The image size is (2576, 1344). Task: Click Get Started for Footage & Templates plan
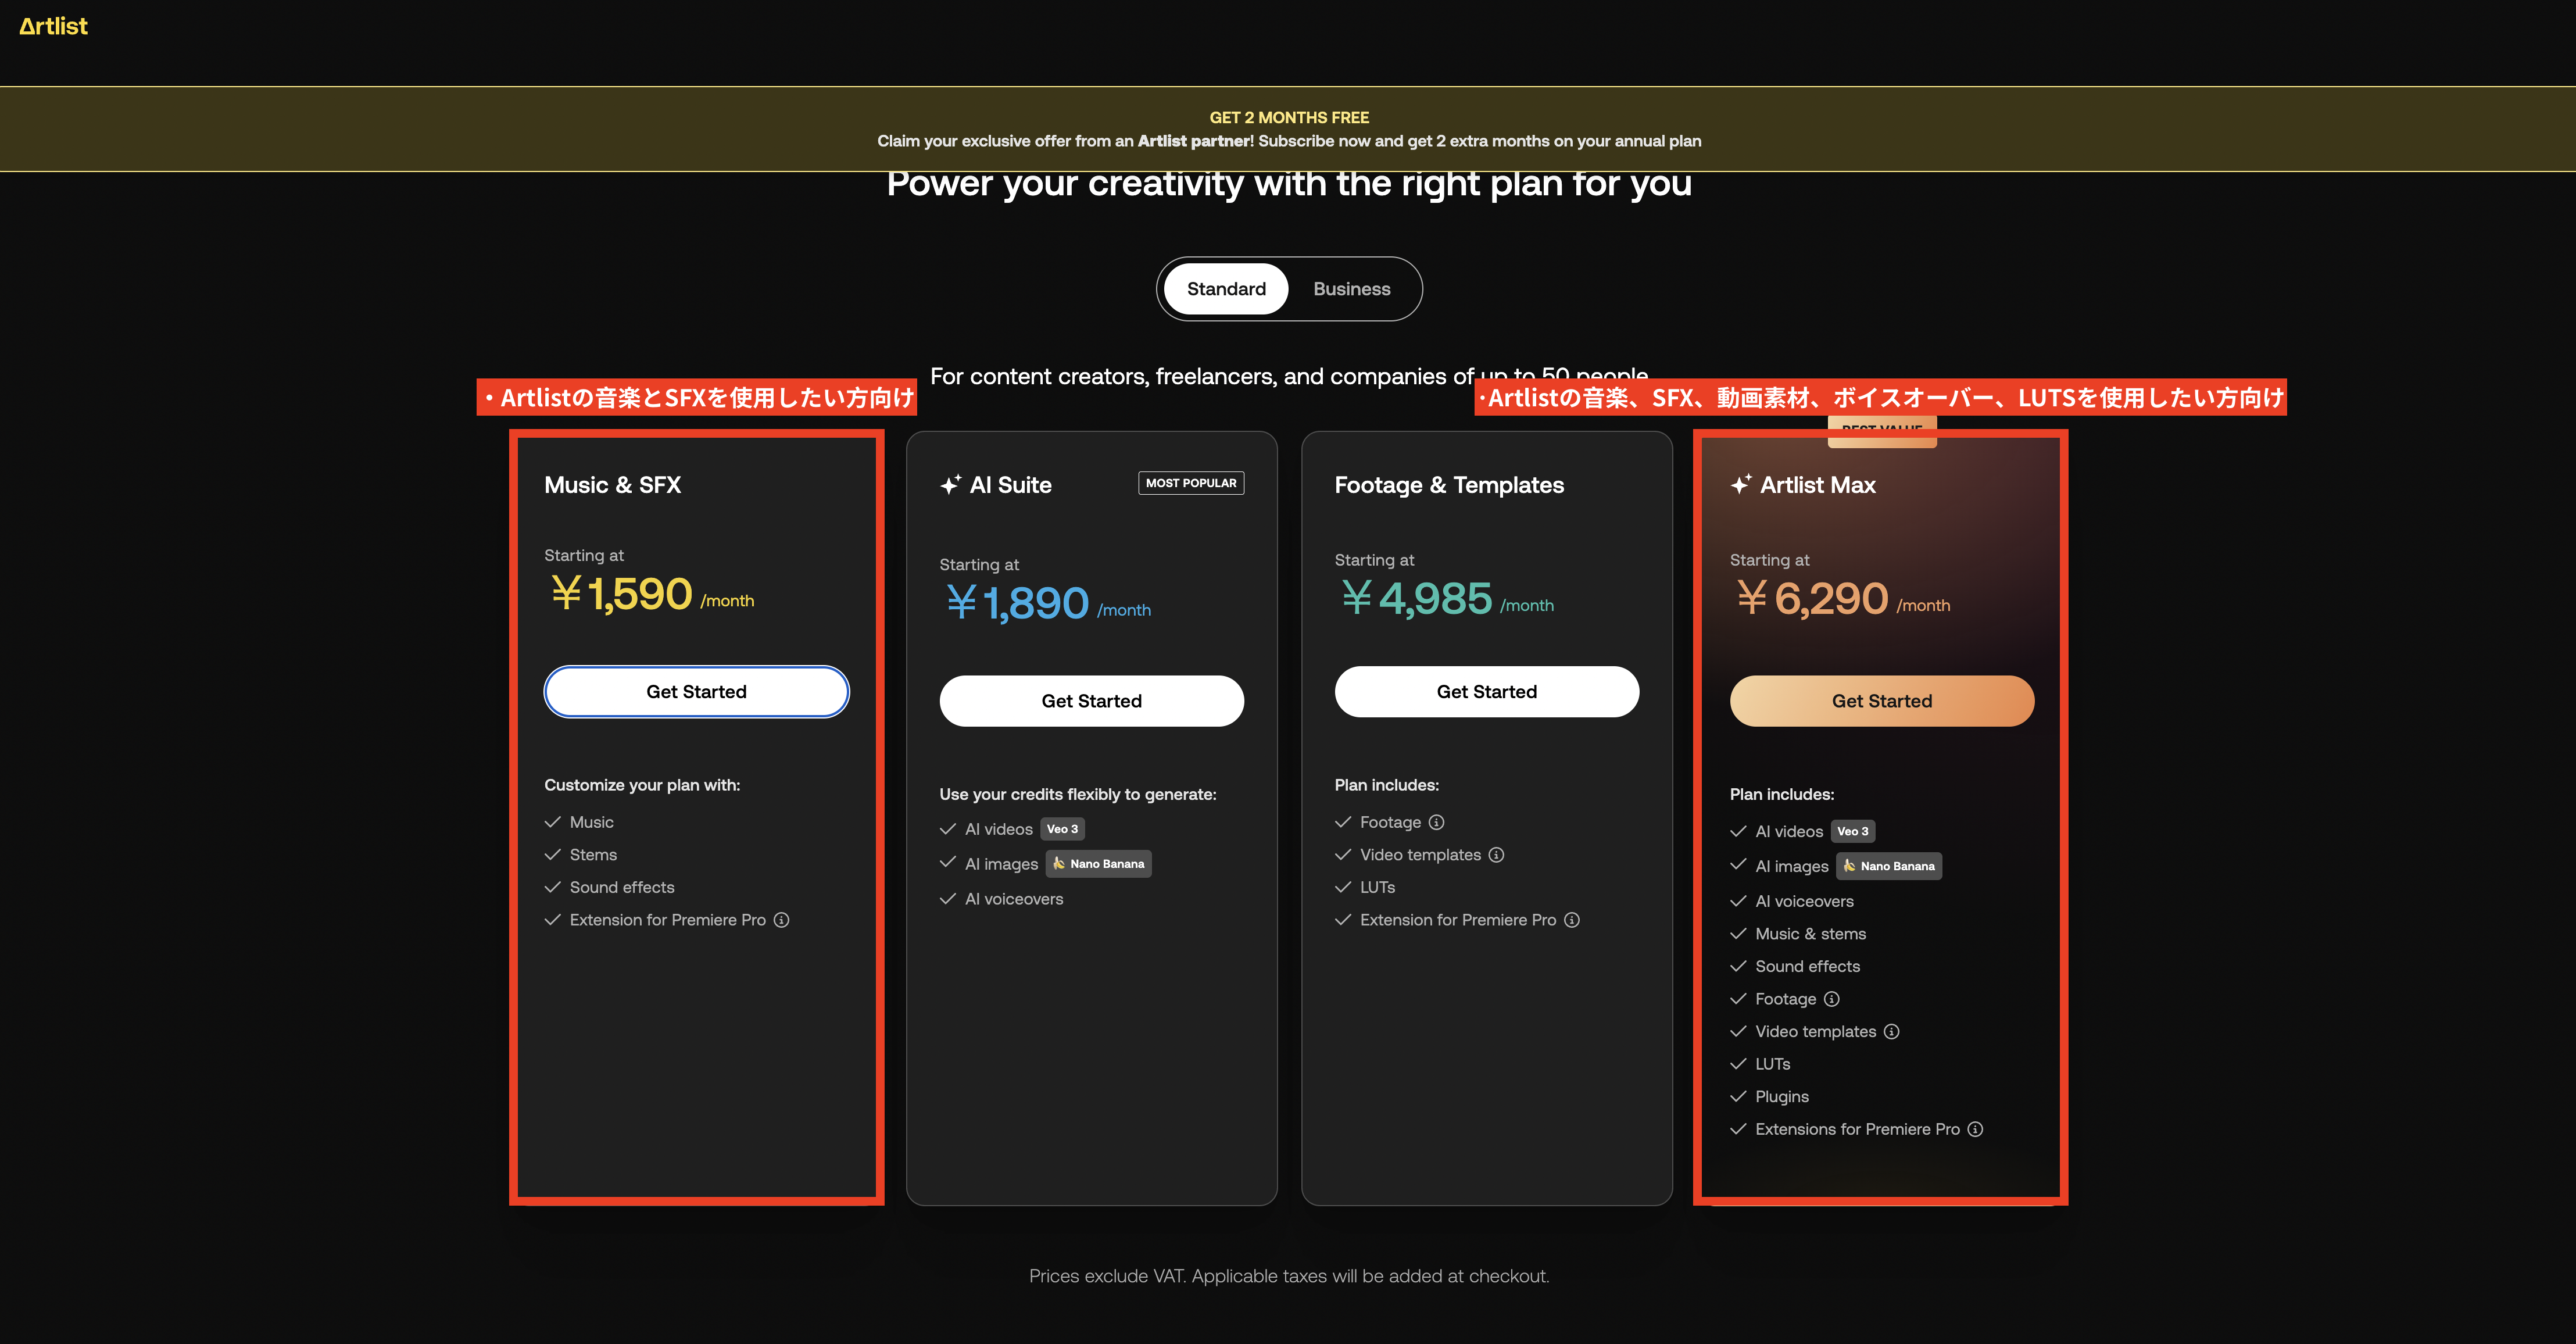[1486, 692]
